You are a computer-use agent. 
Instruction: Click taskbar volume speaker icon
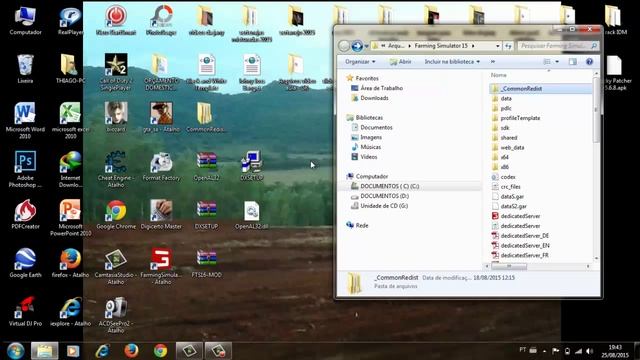(589, 351)
